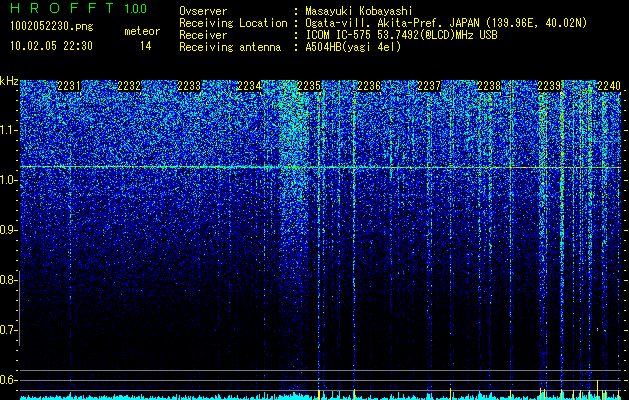This screenshot has height=400, width=629.
Task: Select the 2233 time marker
Action: (189, 86)
